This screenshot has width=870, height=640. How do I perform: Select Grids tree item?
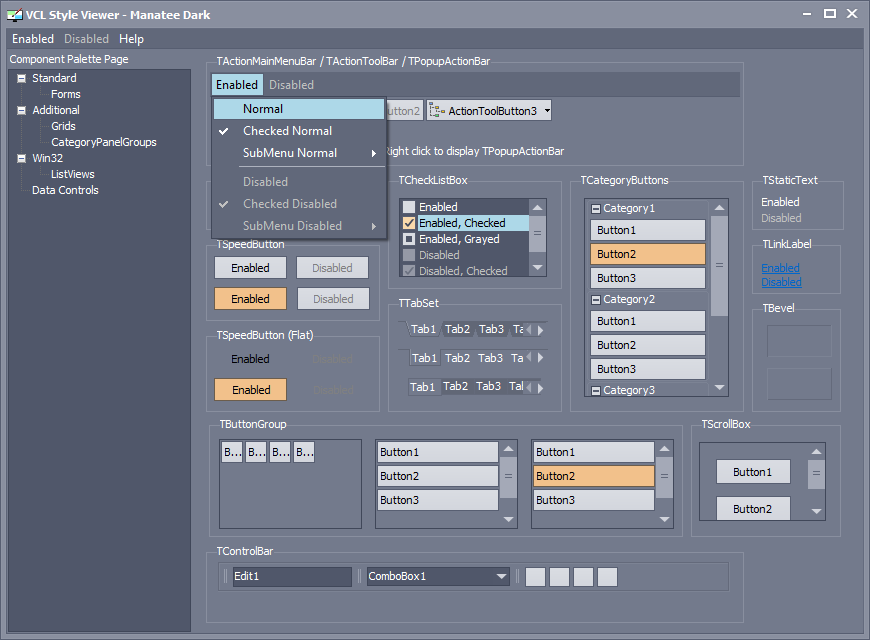coord(63,126)
